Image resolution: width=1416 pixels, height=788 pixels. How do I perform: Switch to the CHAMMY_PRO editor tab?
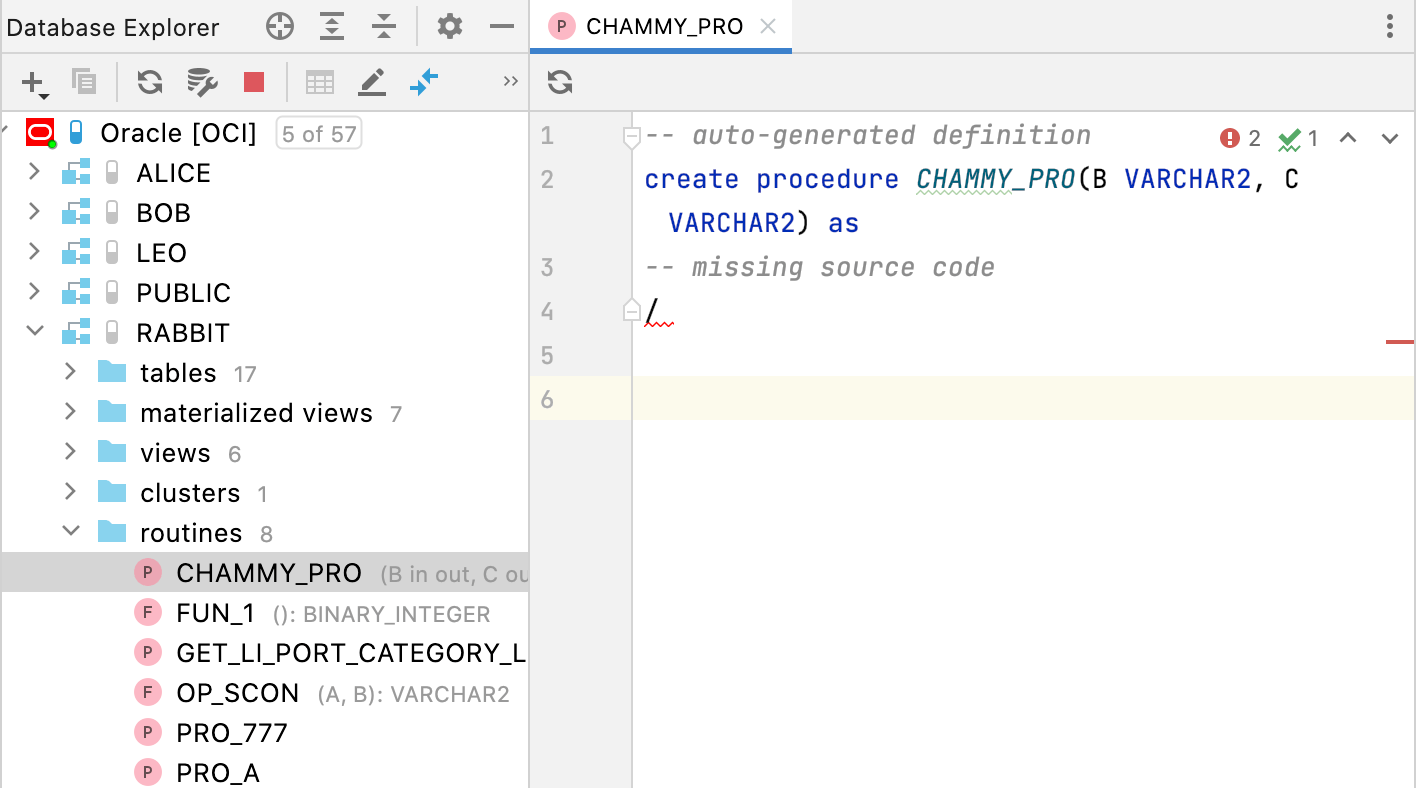(x=664, y=27)
